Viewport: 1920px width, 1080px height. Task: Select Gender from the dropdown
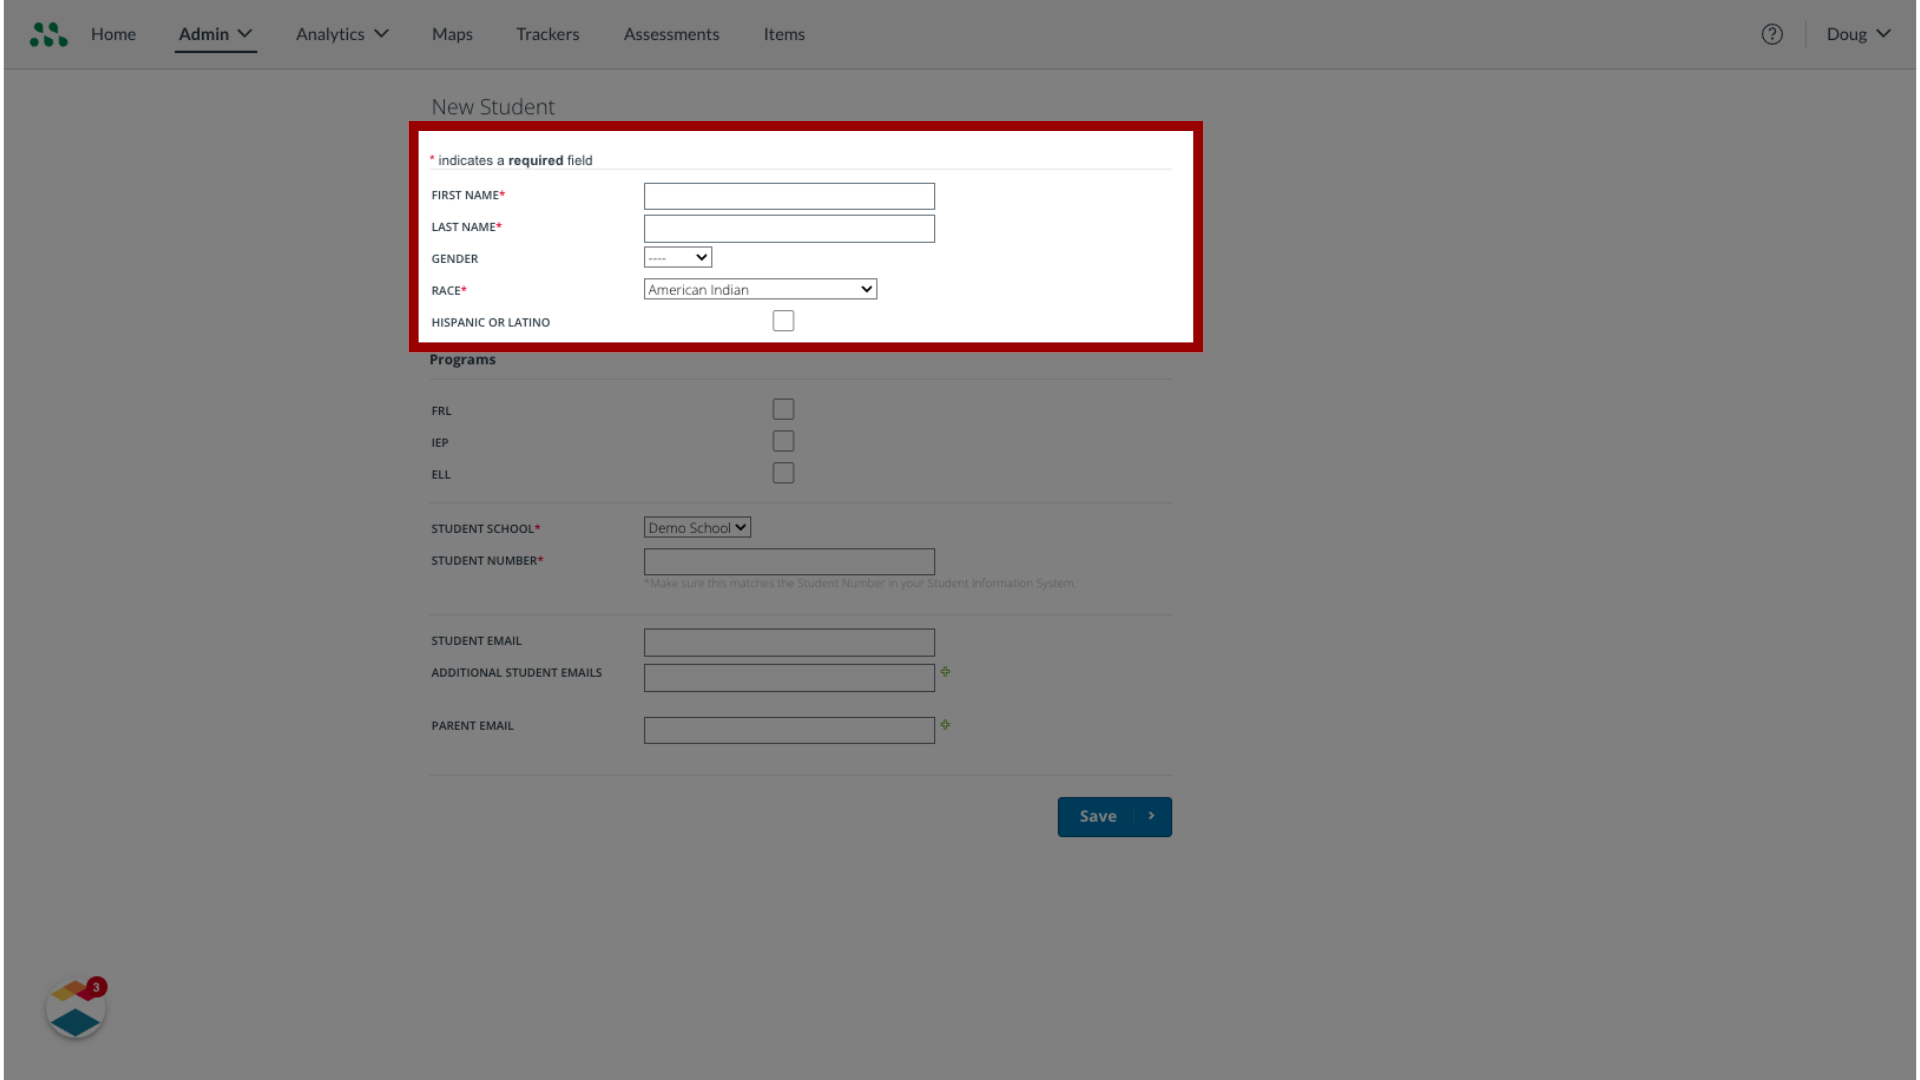pyautogui.click(x=676, y=257)
